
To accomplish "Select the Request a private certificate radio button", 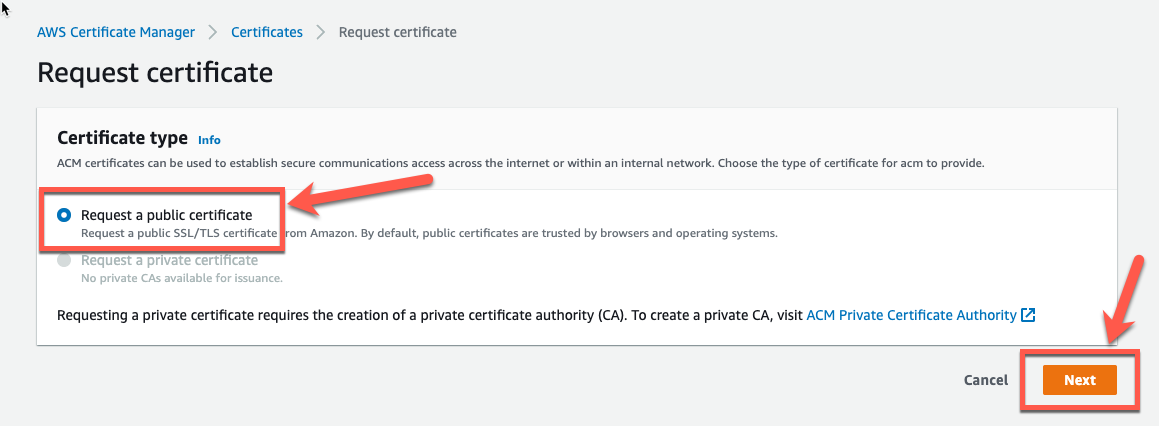I will pyautogui.click(x=64, y=260).
